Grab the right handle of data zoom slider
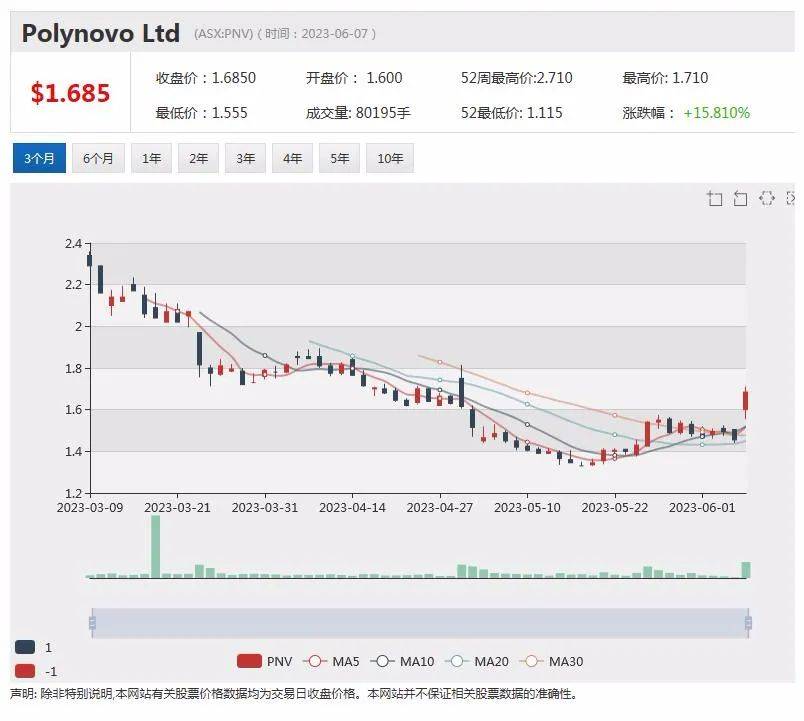 coord(748,623)
